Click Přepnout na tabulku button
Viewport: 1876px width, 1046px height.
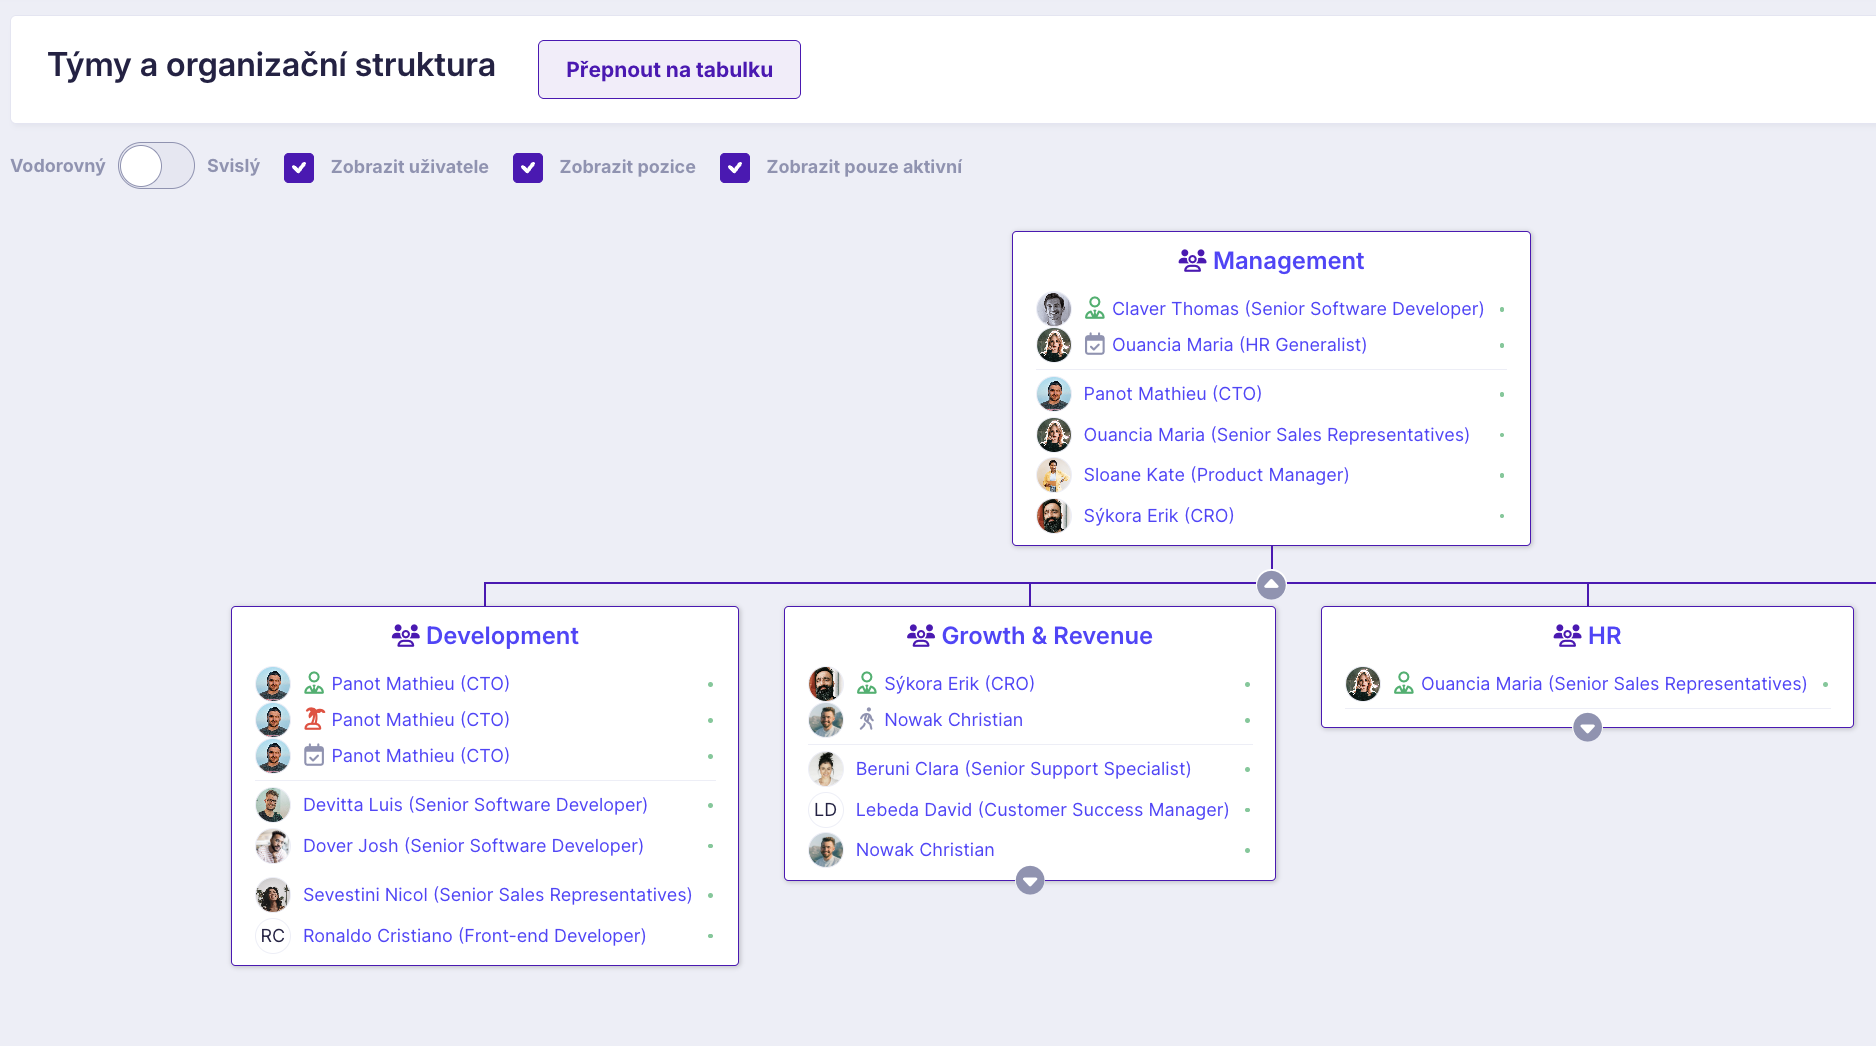[669, 70]
